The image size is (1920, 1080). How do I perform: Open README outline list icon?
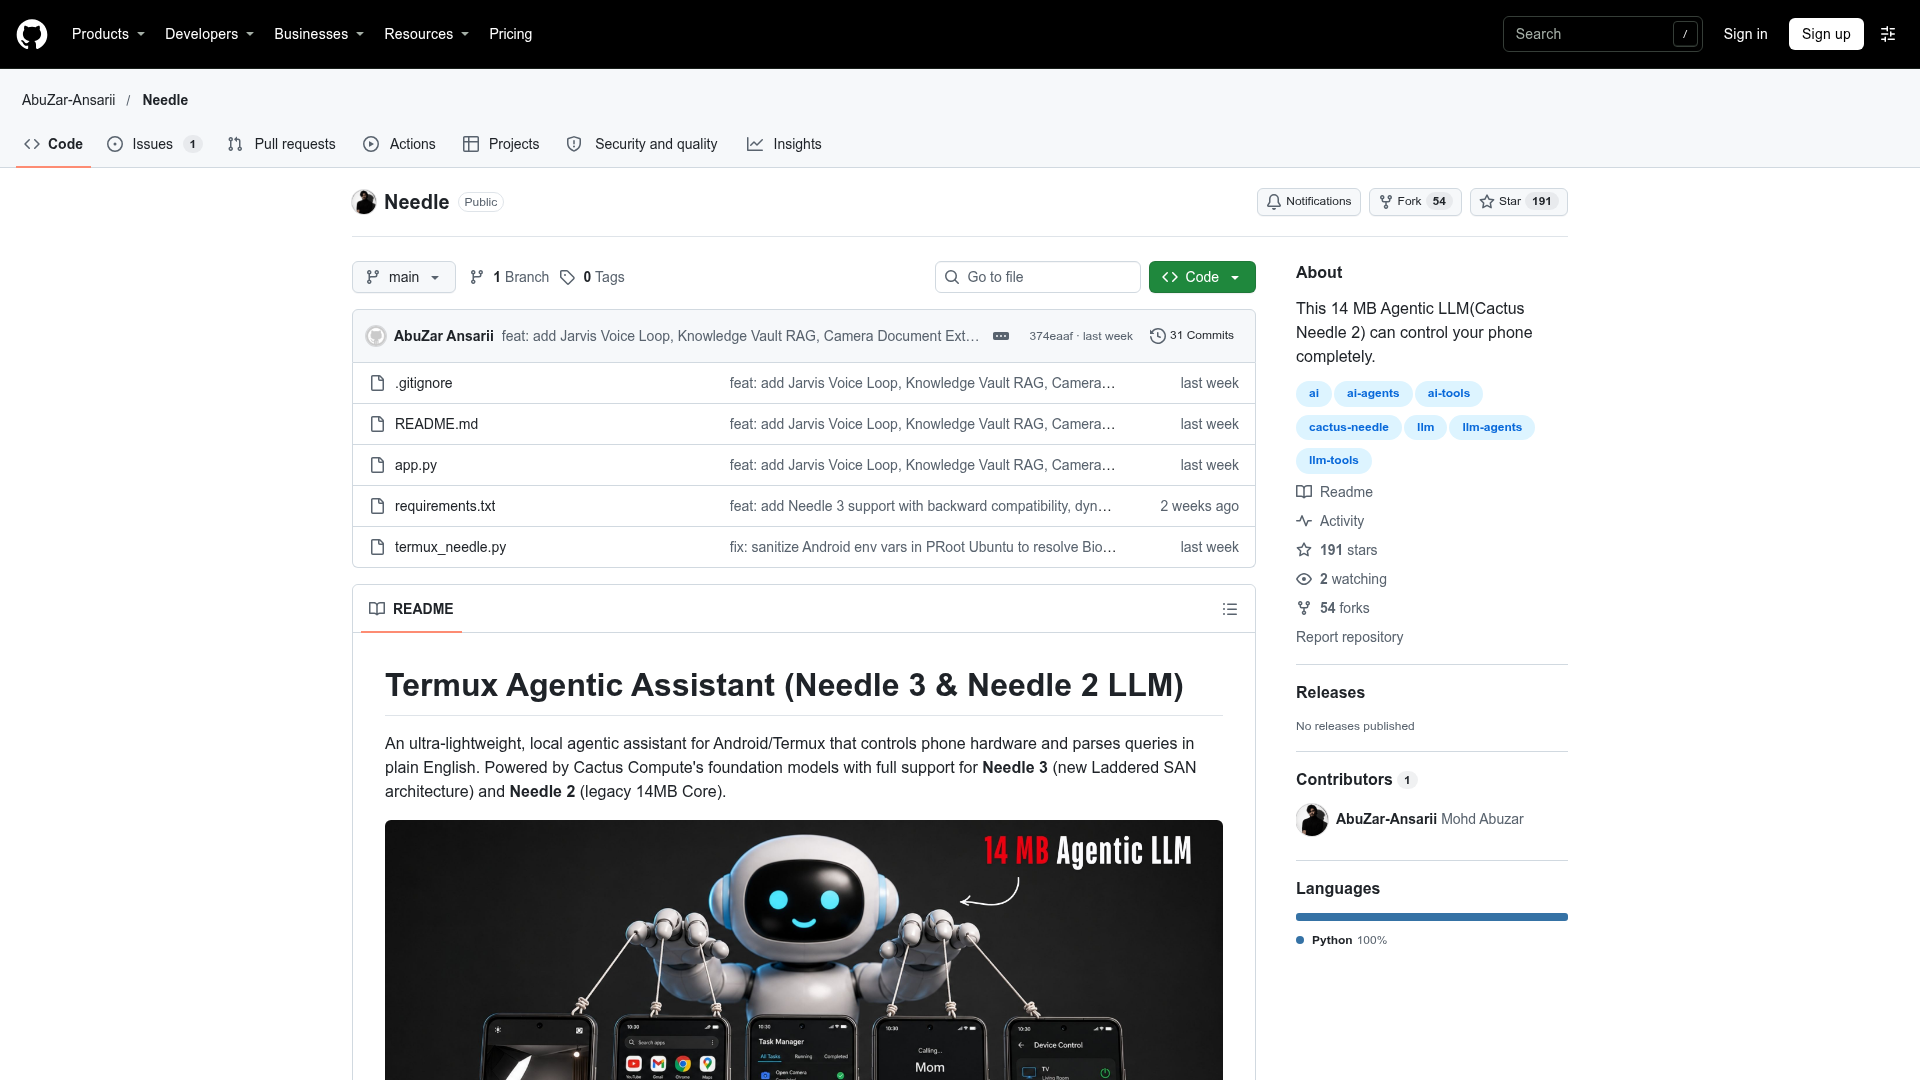click(1230, 609)
